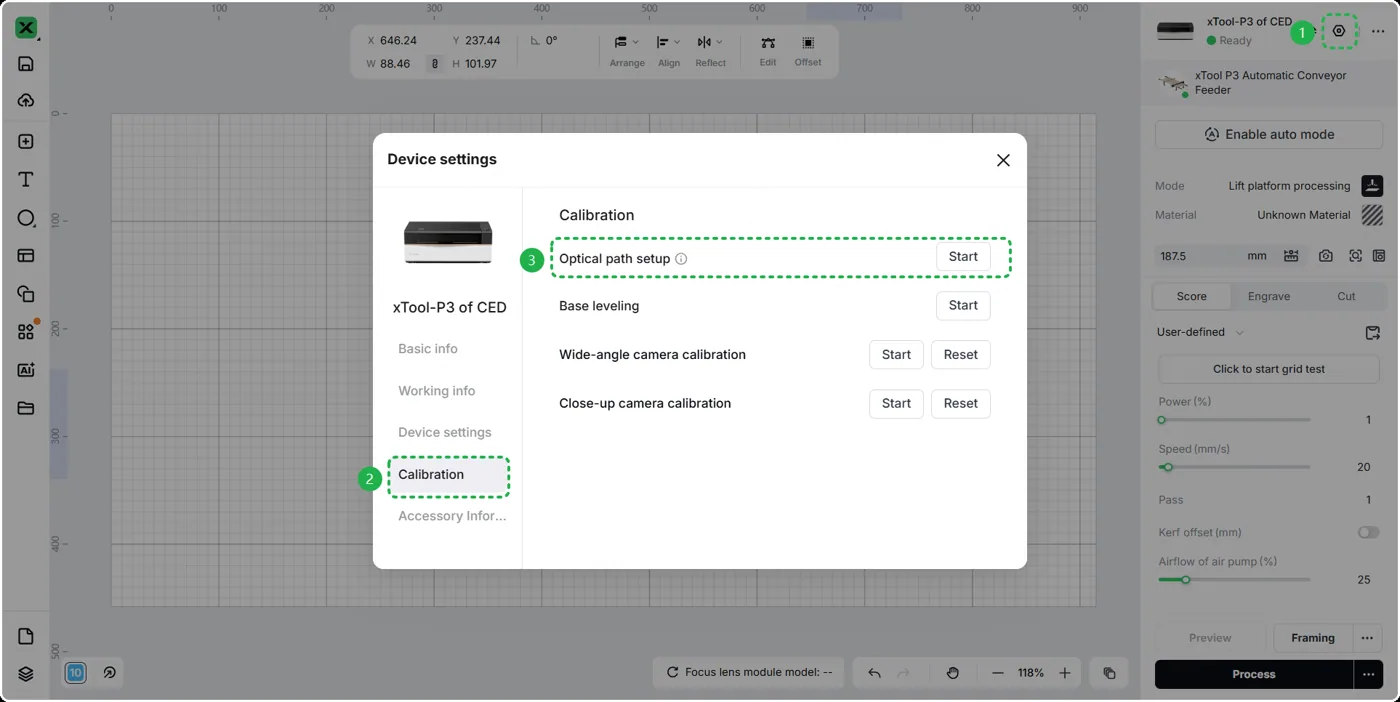Click the auto-measure distance ruler icon
Screen dimensions: 1400x702
coord(1291,256)
